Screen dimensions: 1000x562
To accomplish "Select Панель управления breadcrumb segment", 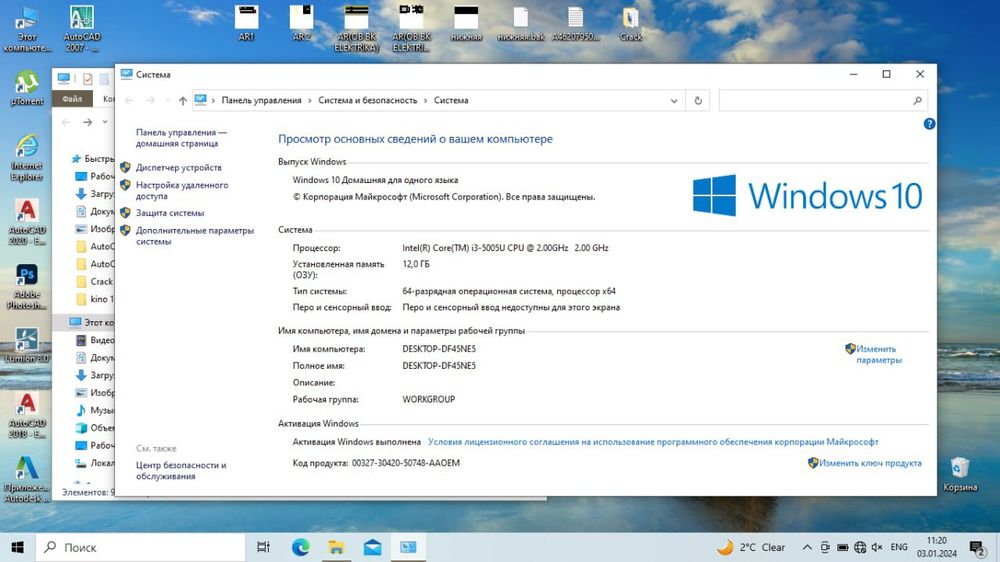I will pyautogui.click(x=261, y=100).
